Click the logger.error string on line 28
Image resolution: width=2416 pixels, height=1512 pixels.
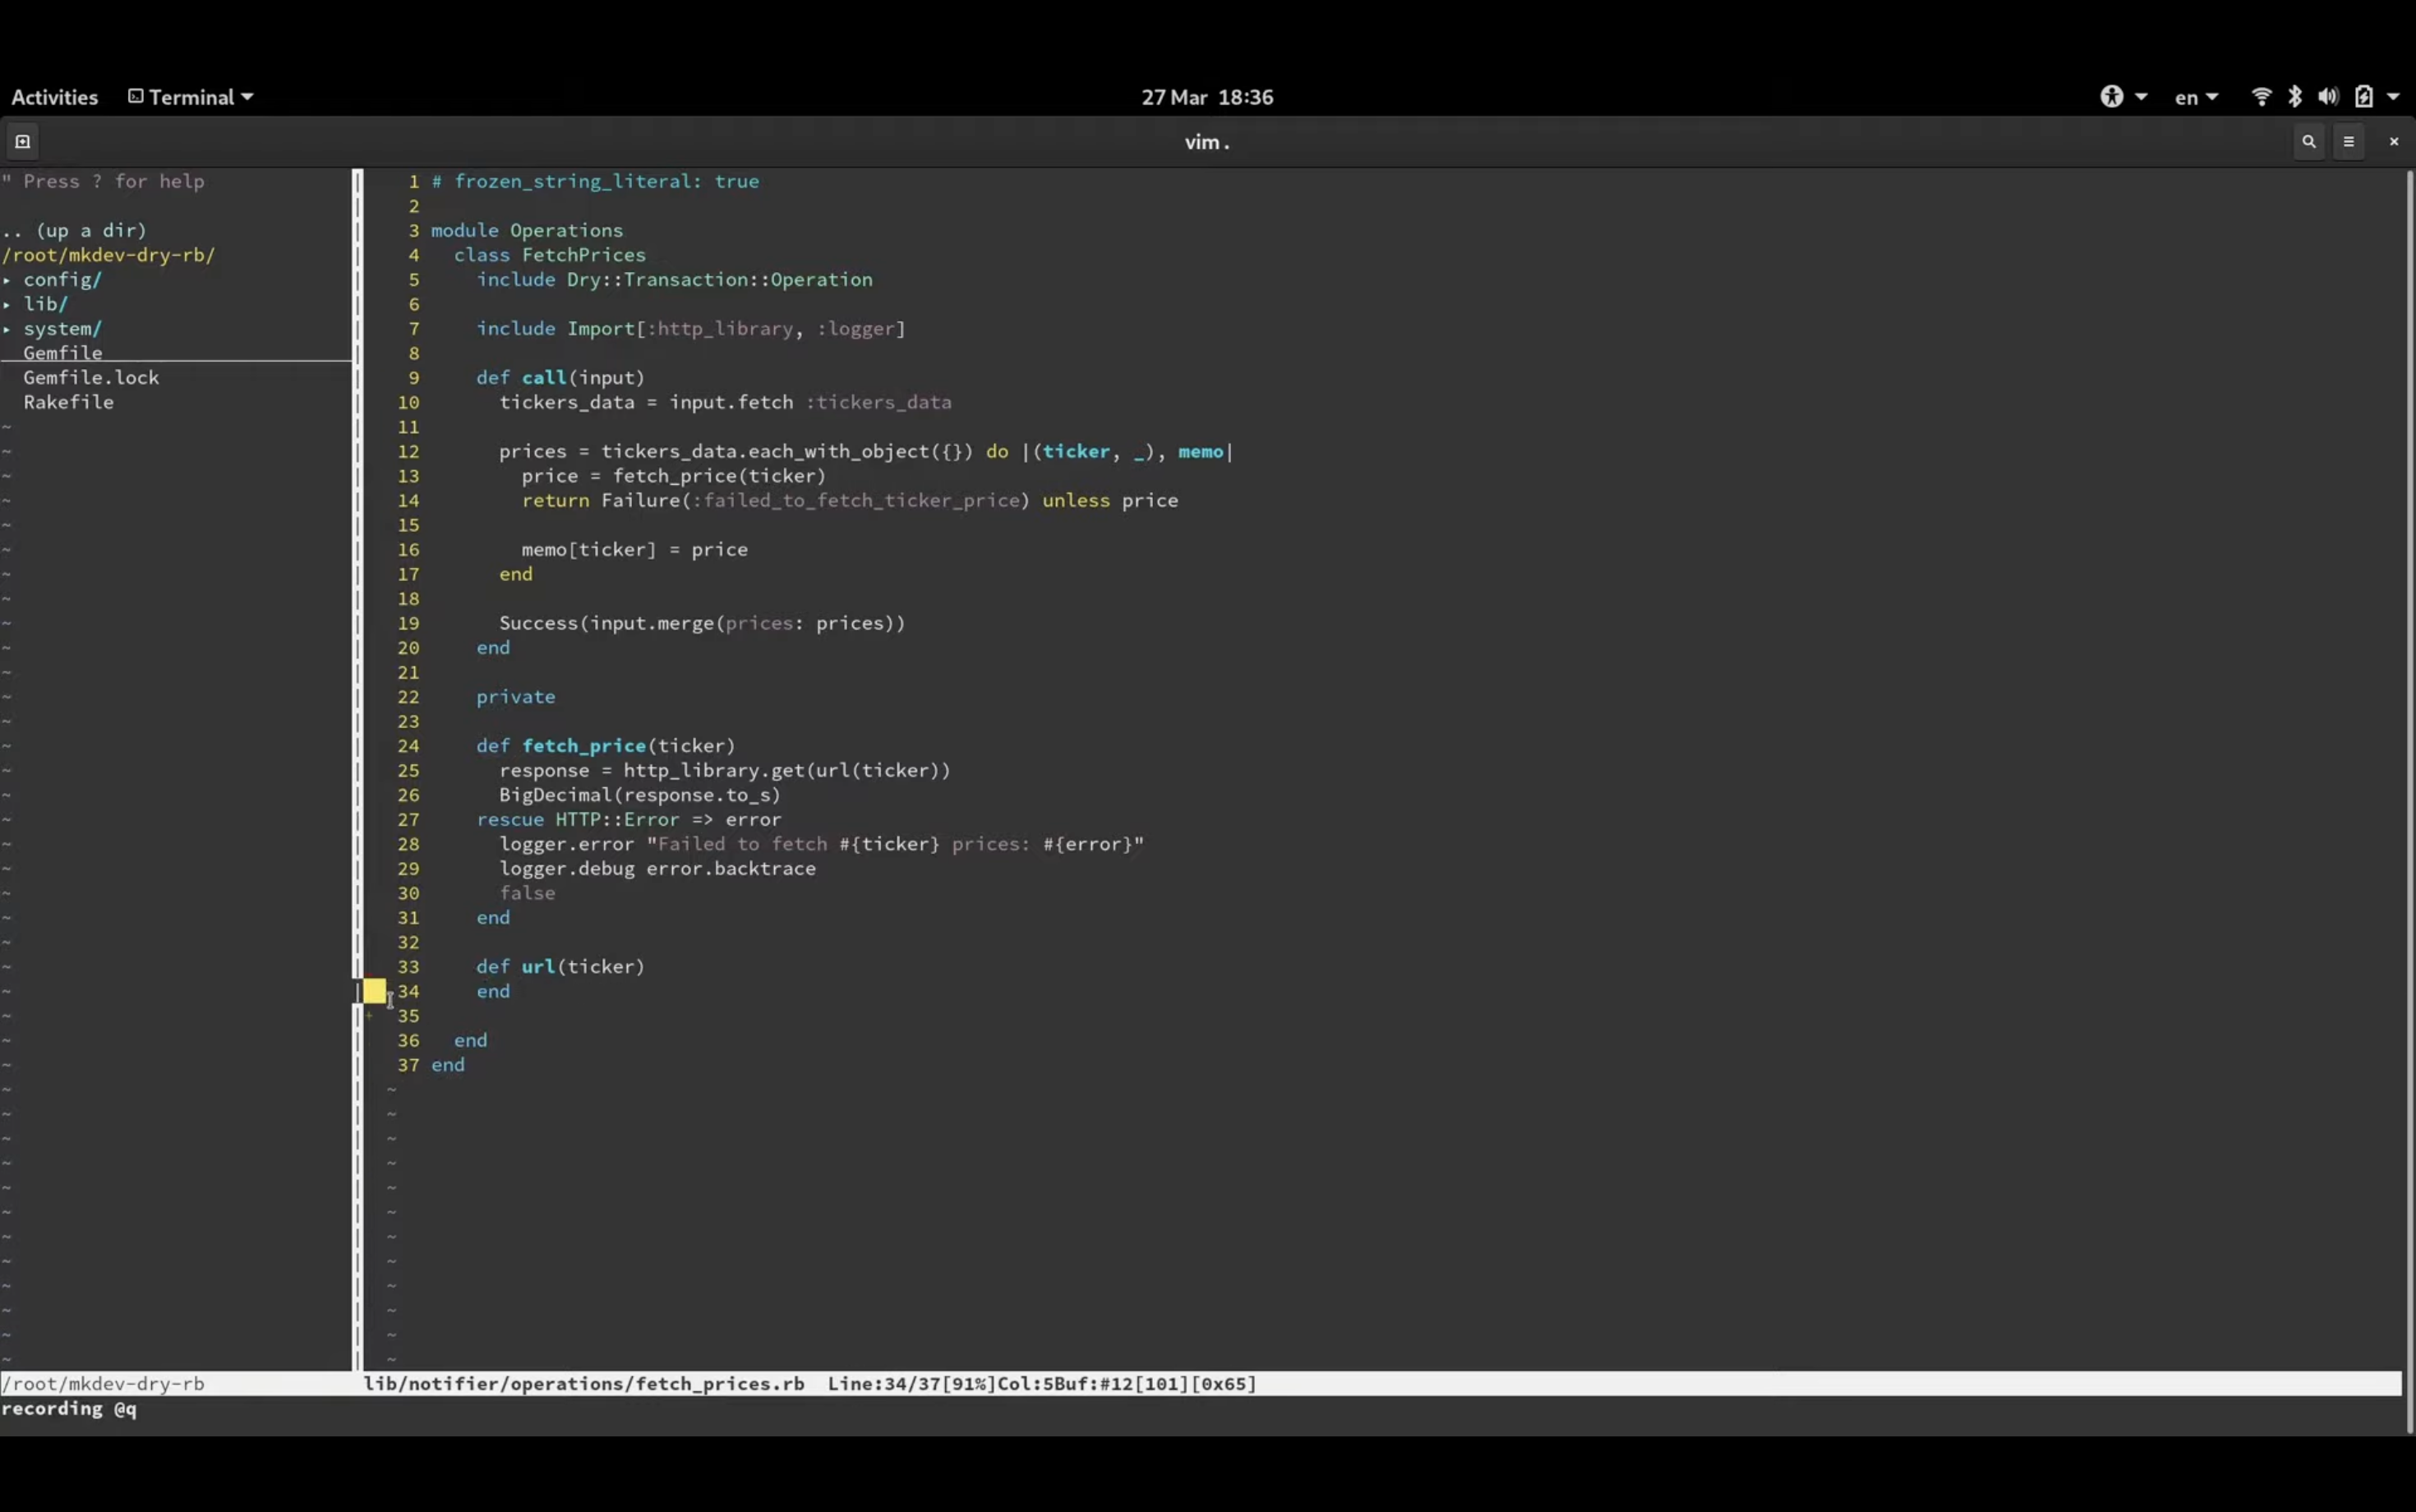895,844
